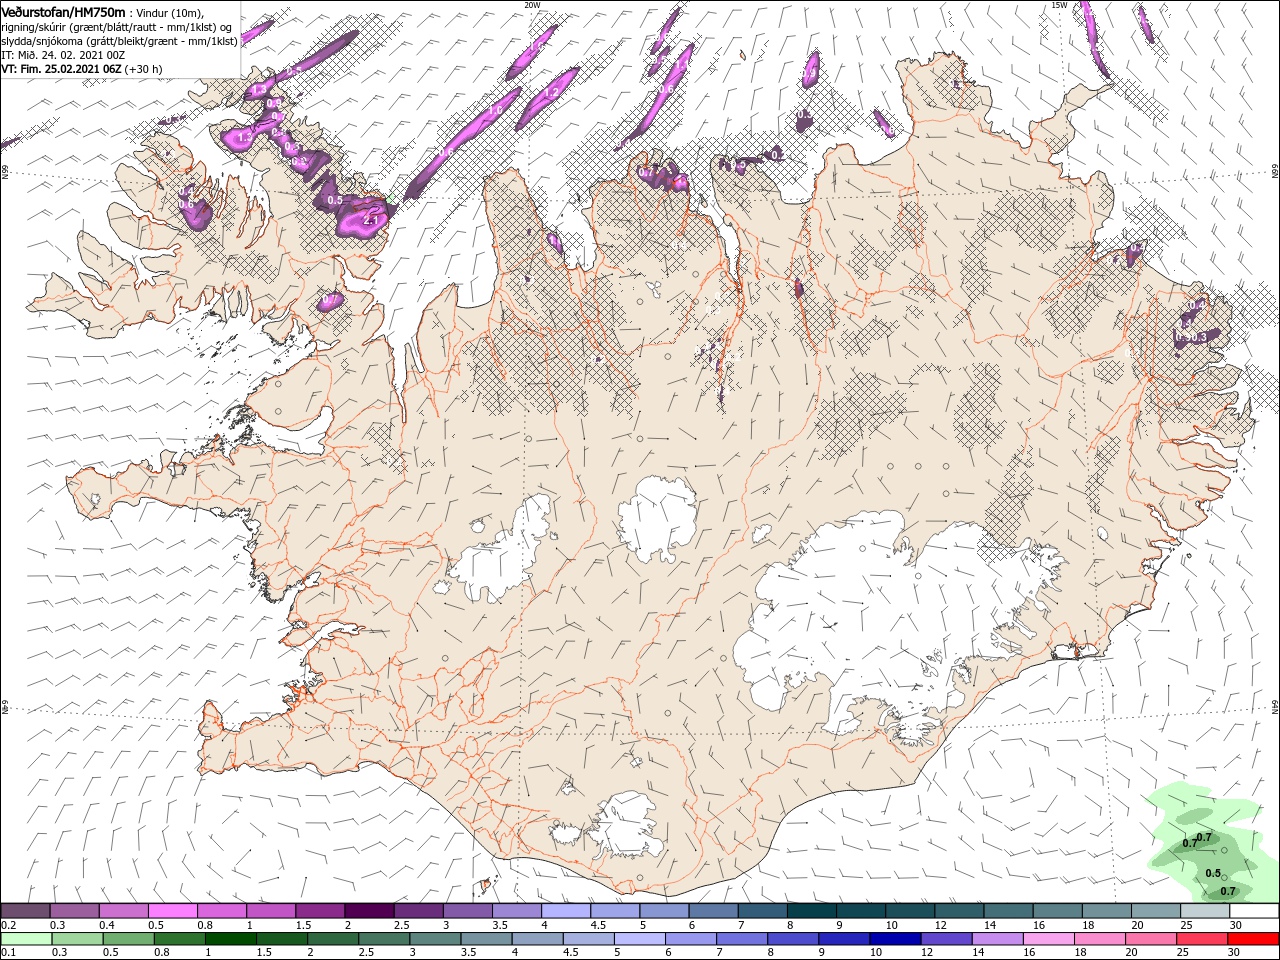Click the 'rigning/skúrir' legend description line
Screen dimensions: 1280x960
[x=116, y=26]
